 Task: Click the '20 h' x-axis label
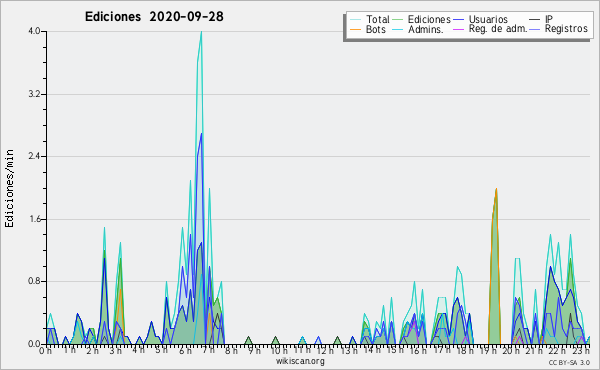511,351
